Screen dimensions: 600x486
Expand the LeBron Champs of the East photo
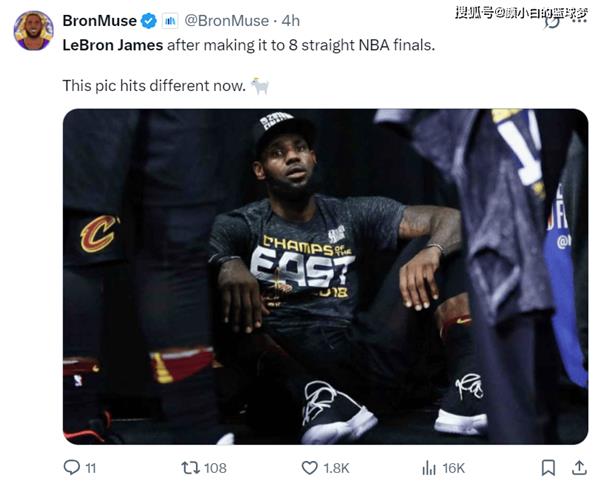tap(325, 276)
